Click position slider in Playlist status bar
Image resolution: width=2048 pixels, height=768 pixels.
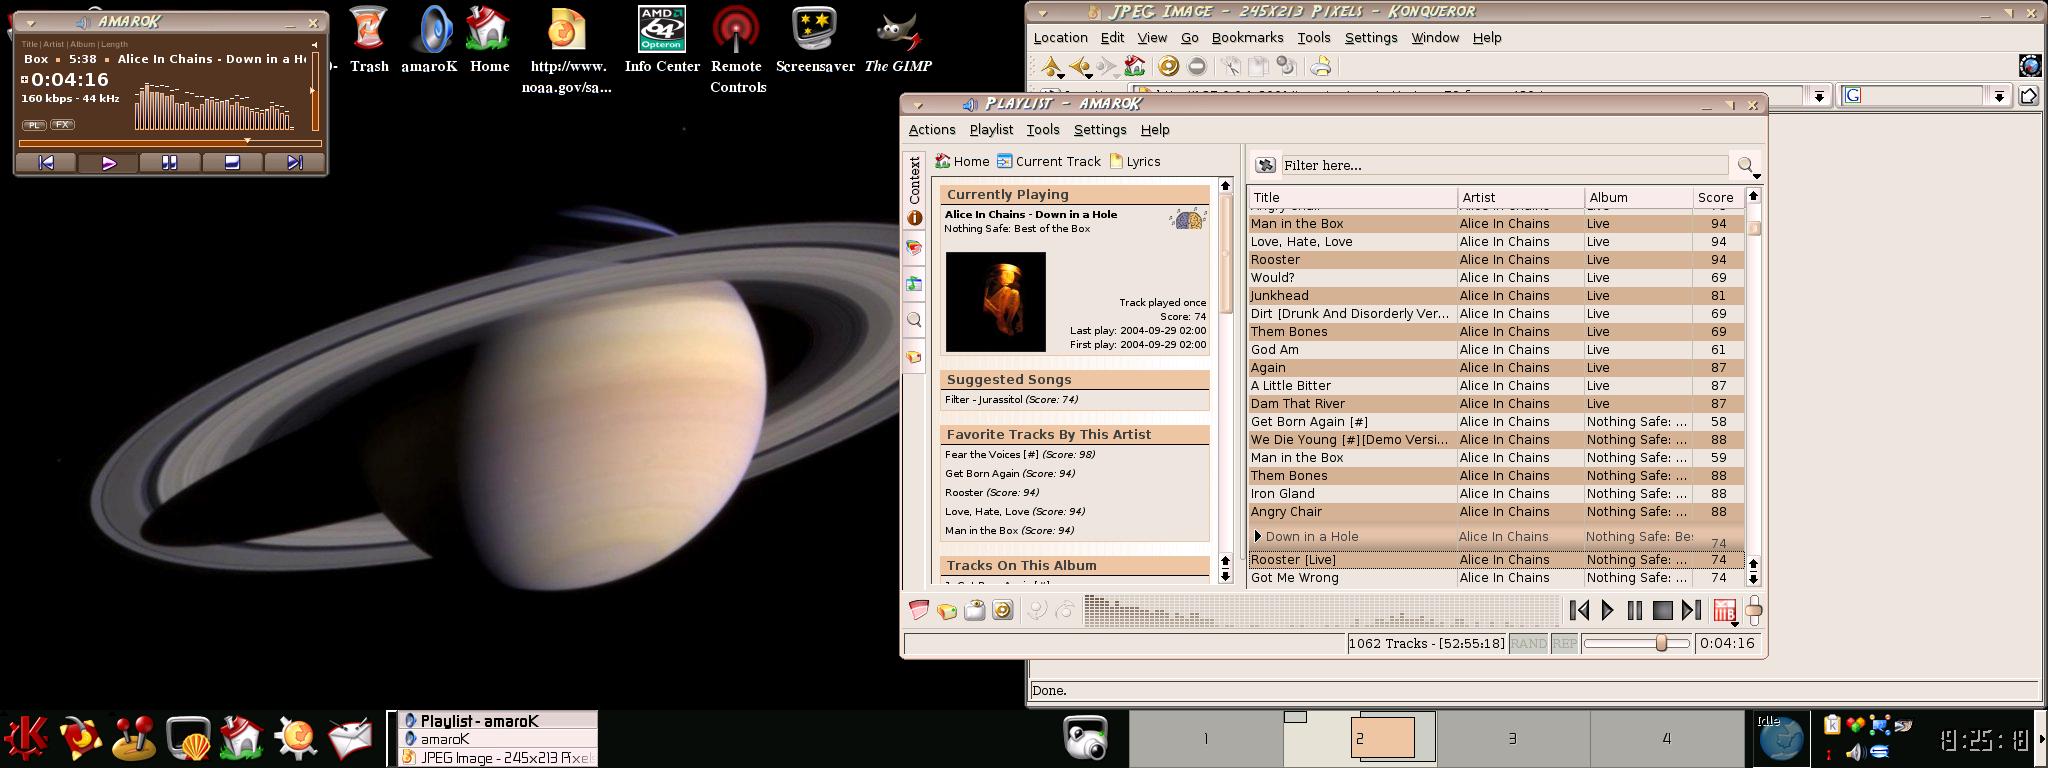click(1637, 644)
